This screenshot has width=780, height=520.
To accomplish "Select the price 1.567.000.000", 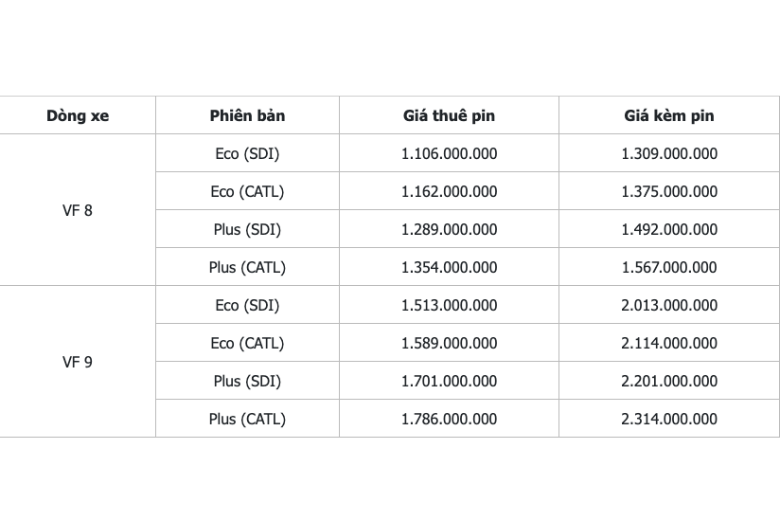I will [x=669, y=268].
